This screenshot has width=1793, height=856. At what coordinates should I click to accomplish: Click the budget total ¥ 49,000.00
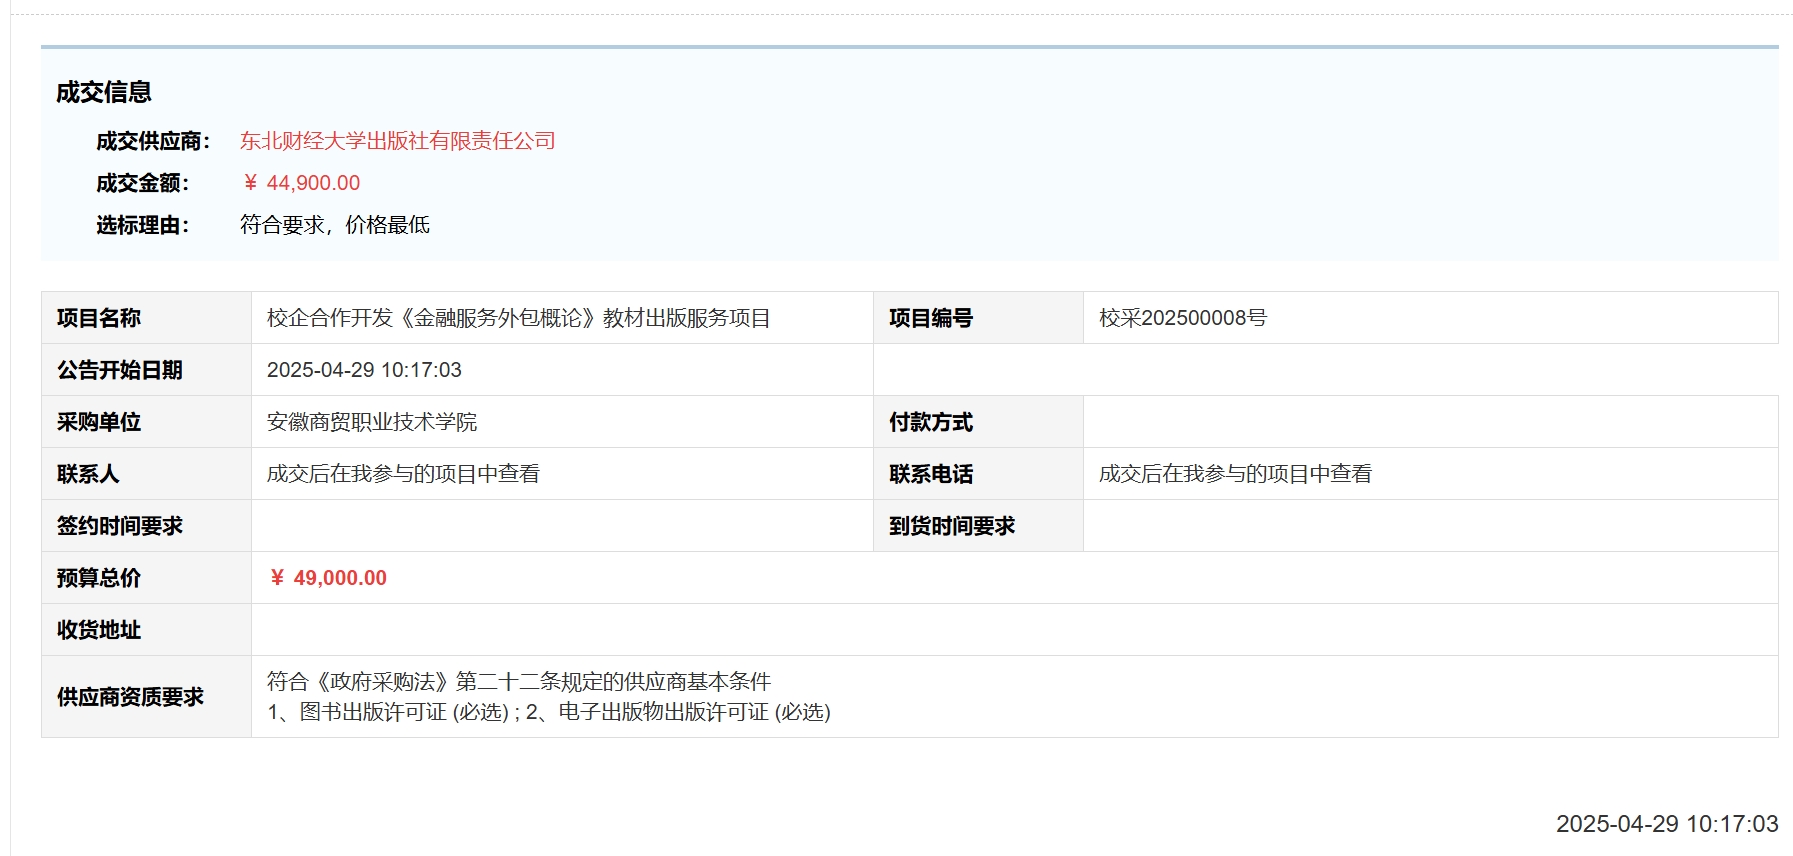coord(328,578)
